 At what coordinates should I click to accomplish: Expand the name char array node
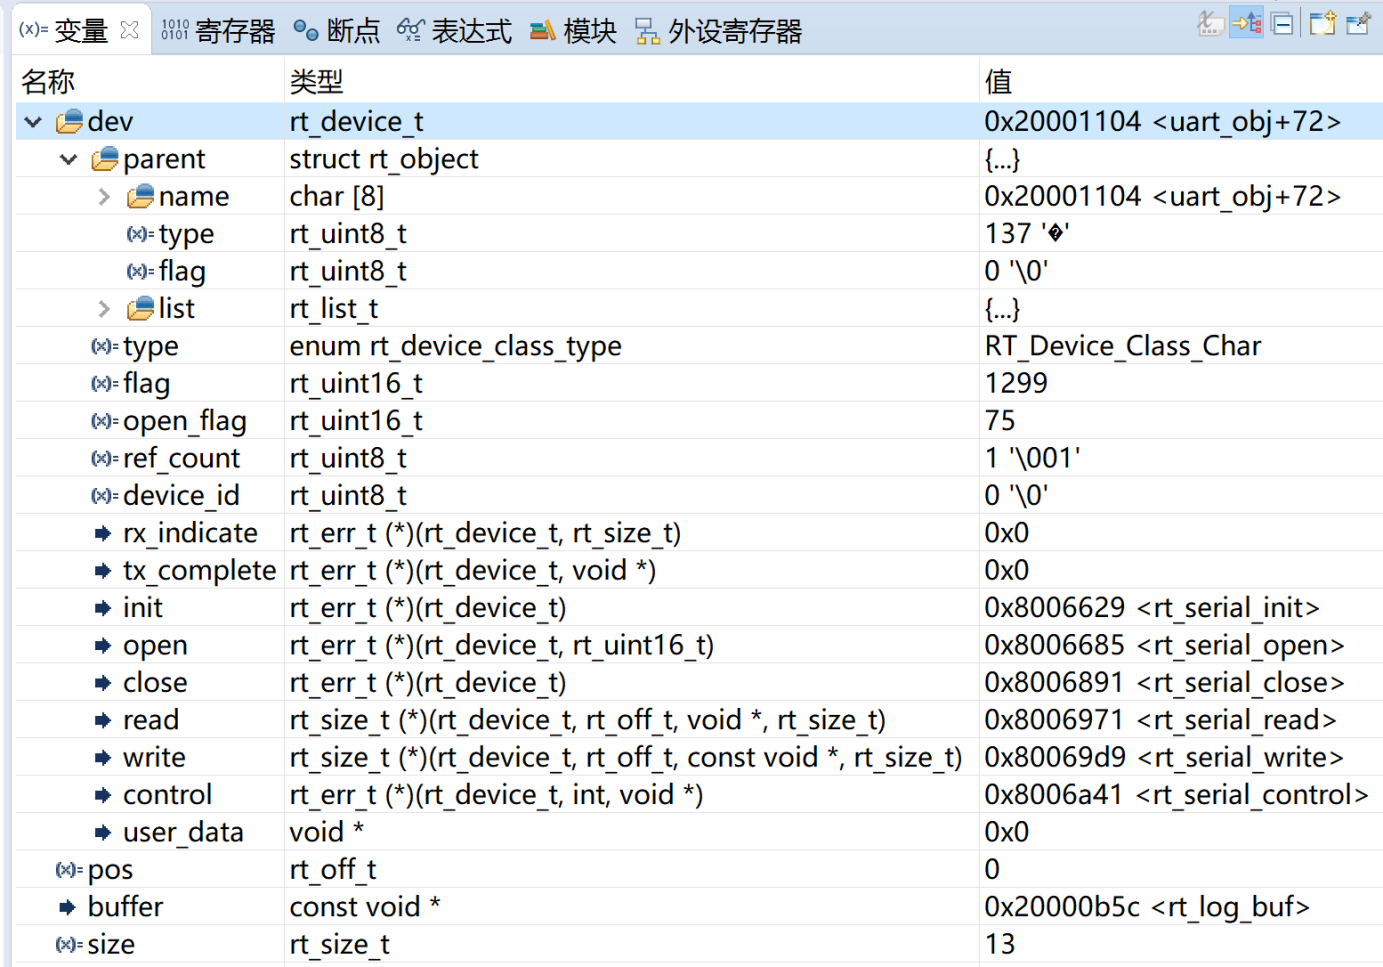point(103,196)
